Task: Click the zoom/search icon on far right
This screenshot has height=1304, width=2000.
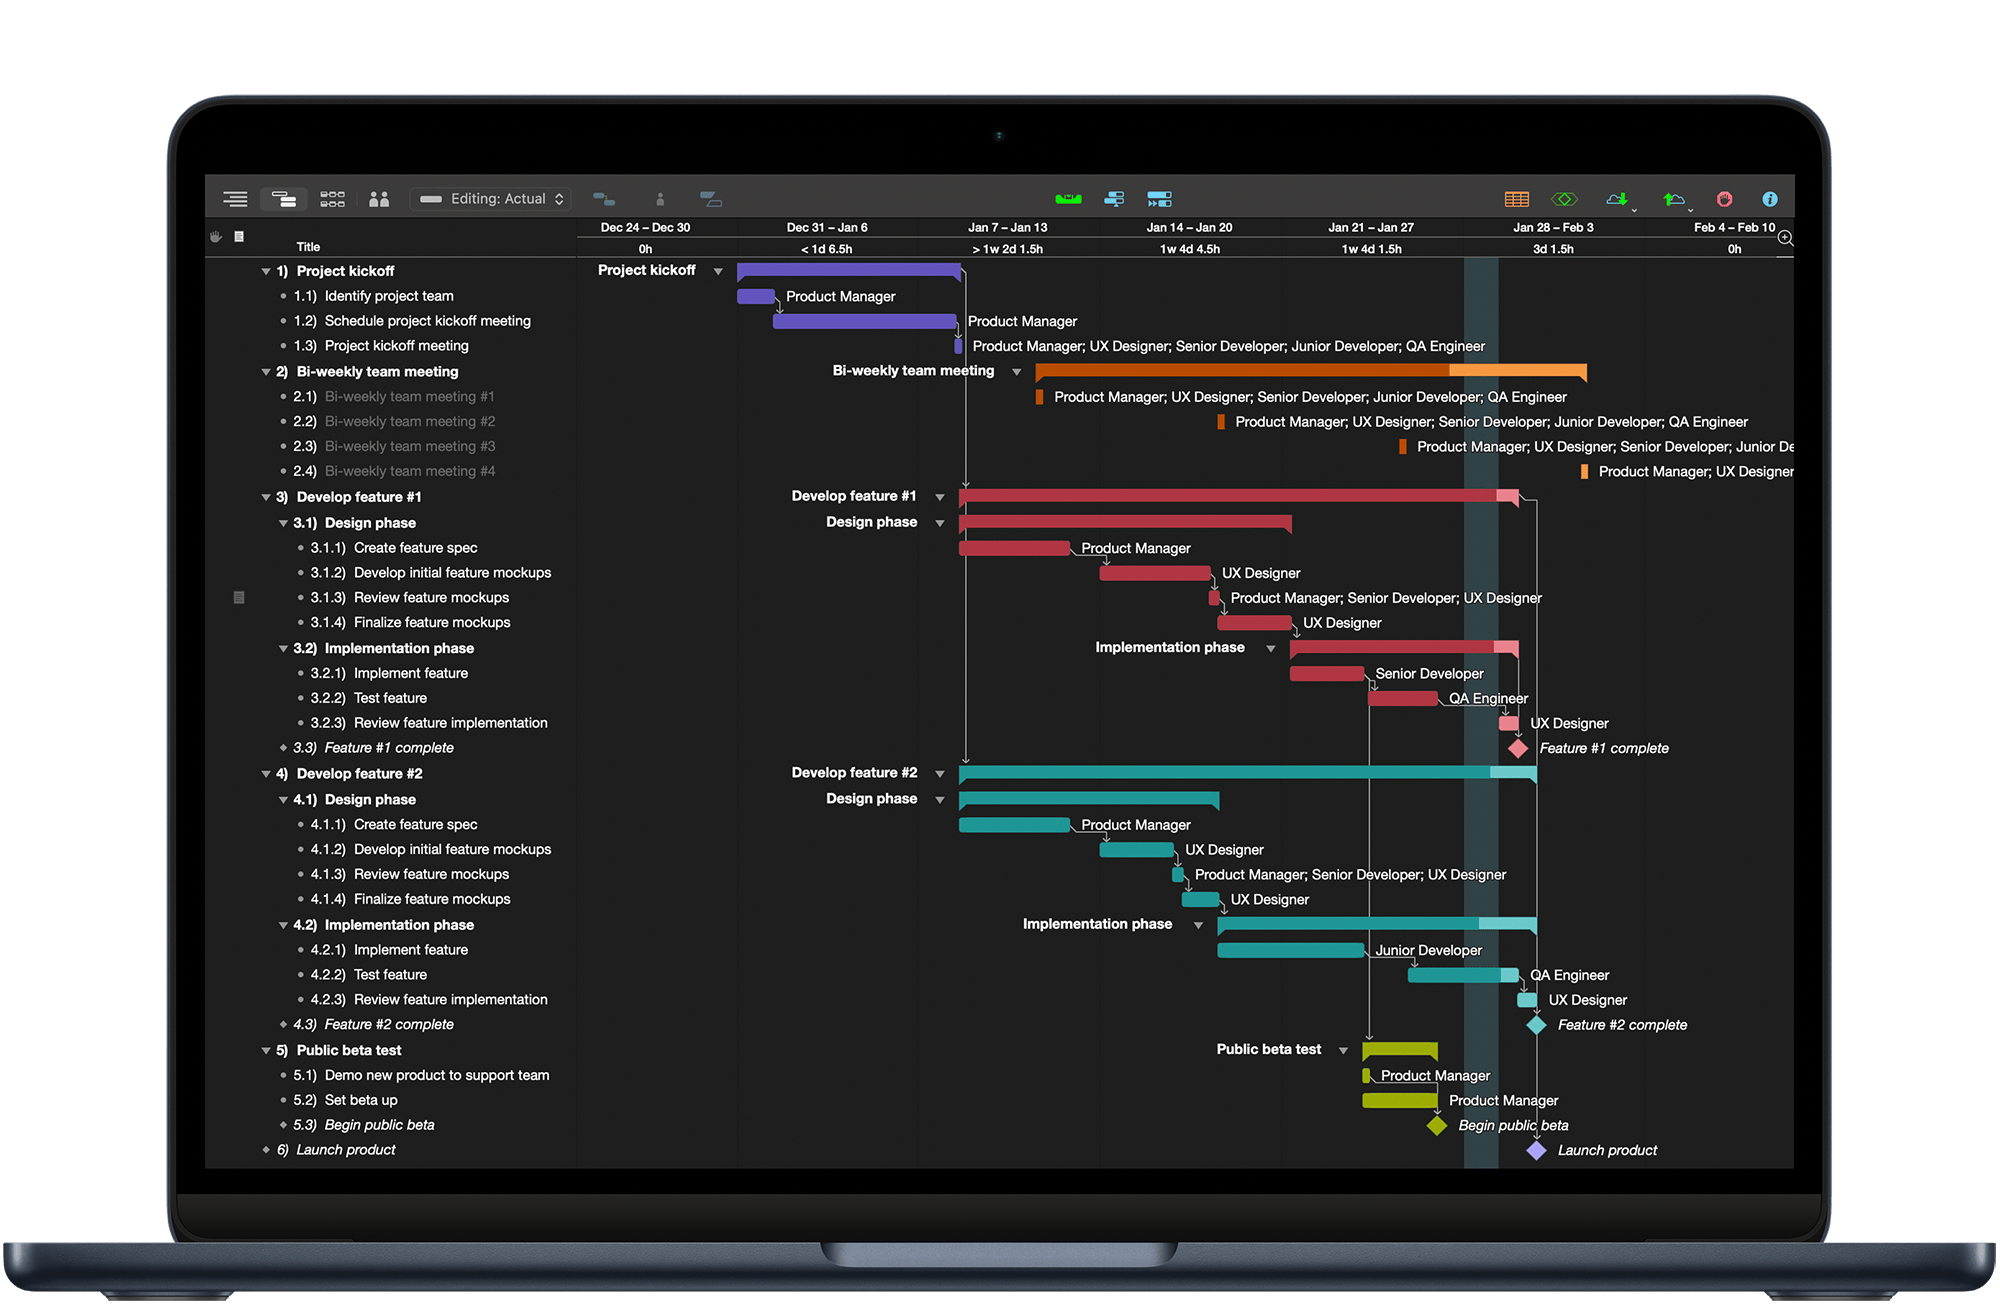Action: pos(1783,236)
